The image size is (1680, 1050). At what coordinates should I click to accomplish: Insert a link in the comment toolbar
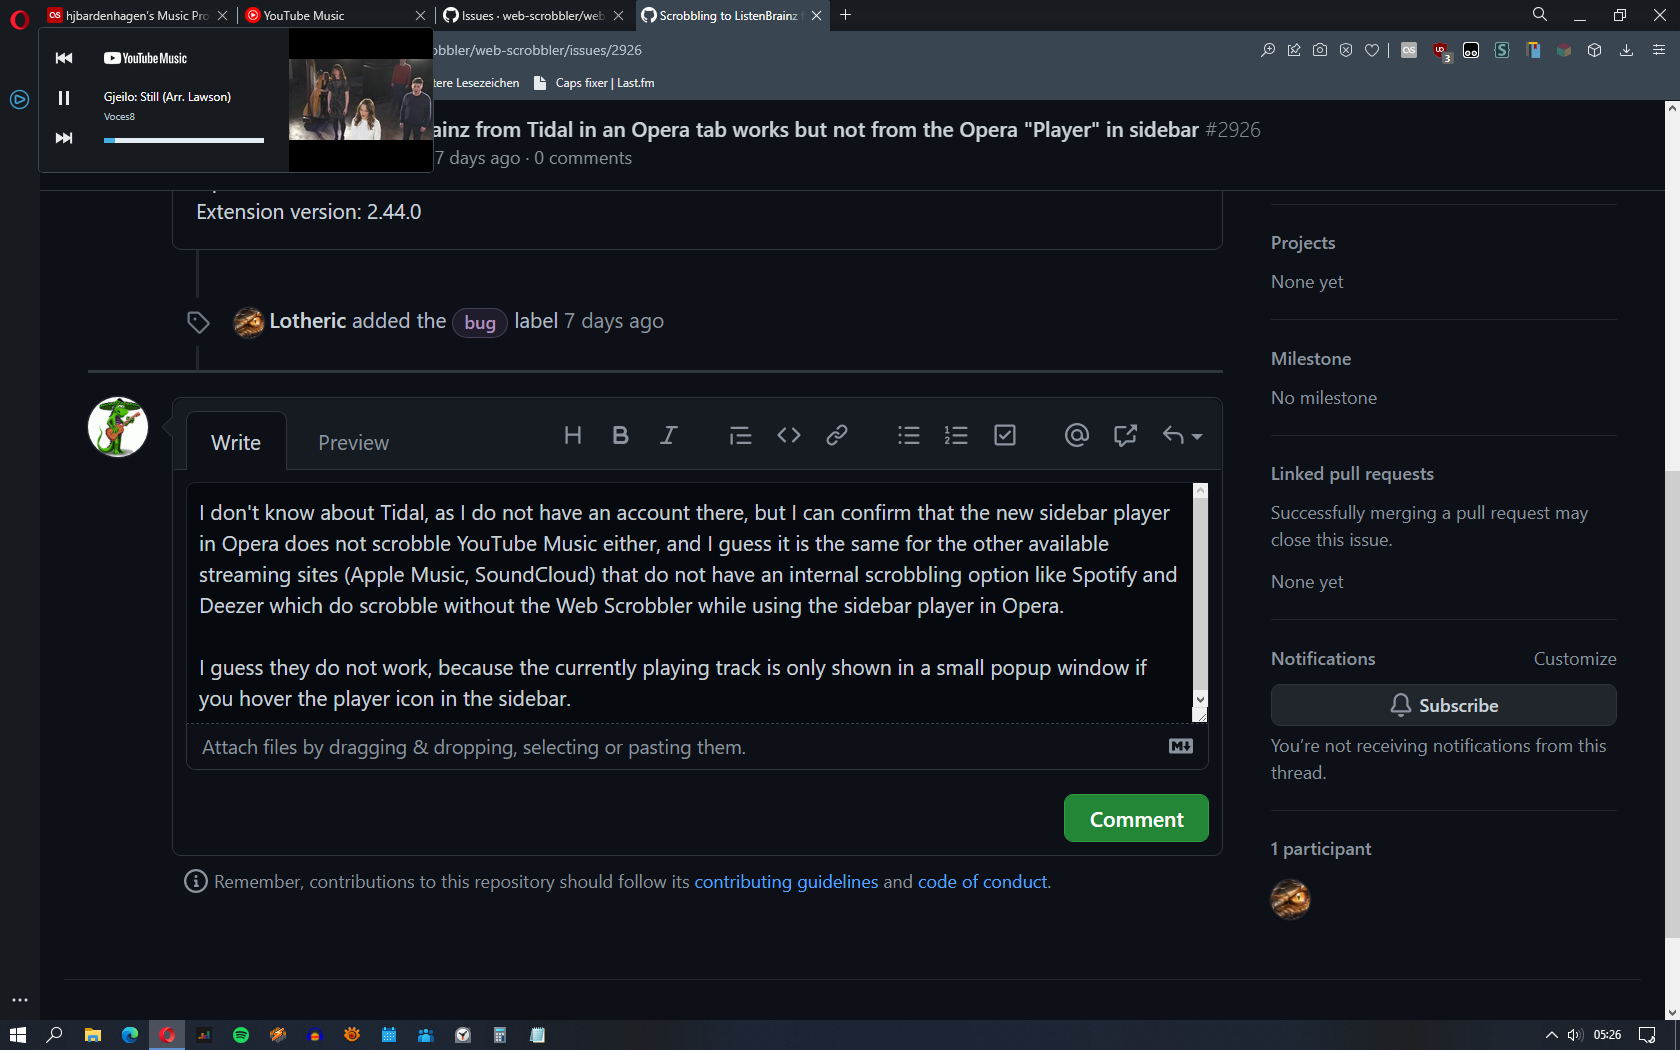pyautogui.click(x=836, y=435)
